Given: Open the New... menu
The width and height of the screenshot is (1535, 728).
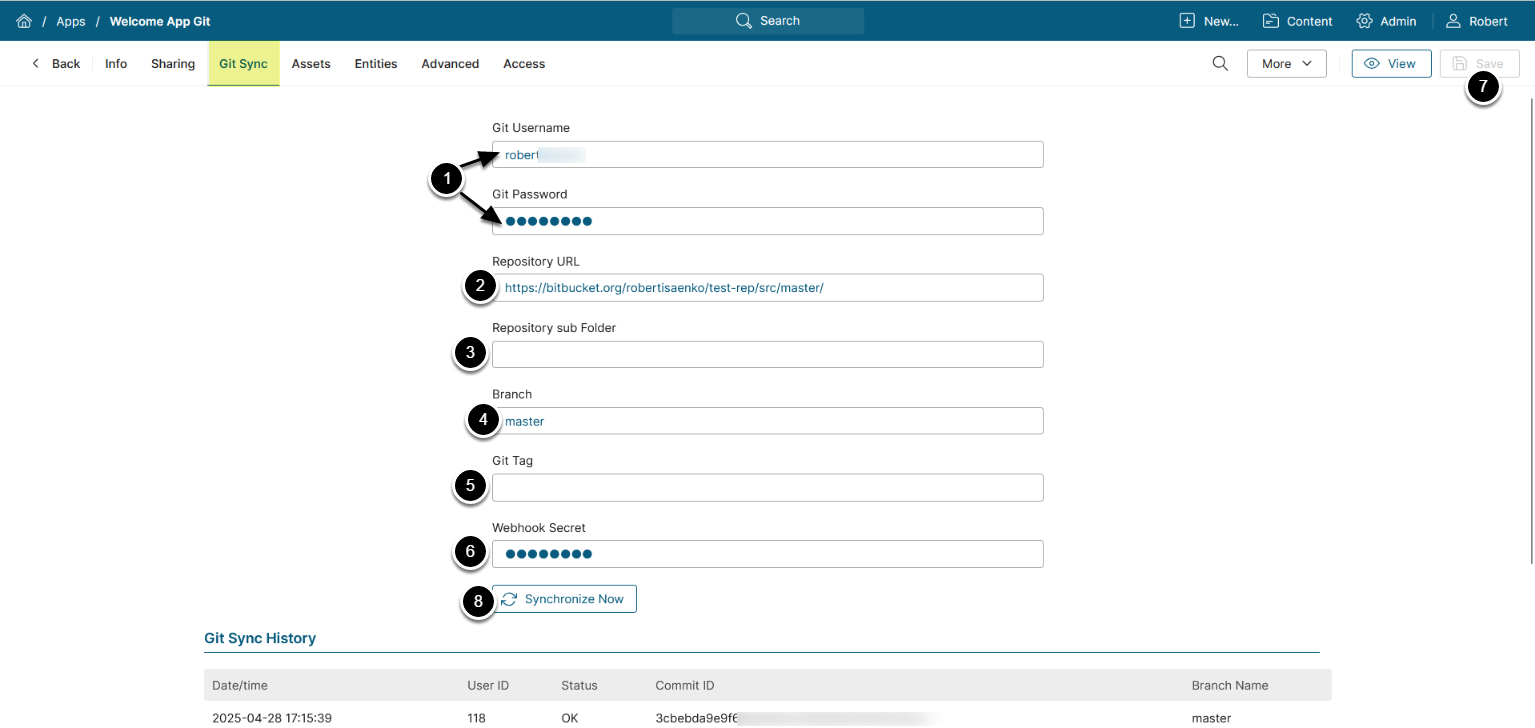Looking at the screenshot, I should (1209, 21).
